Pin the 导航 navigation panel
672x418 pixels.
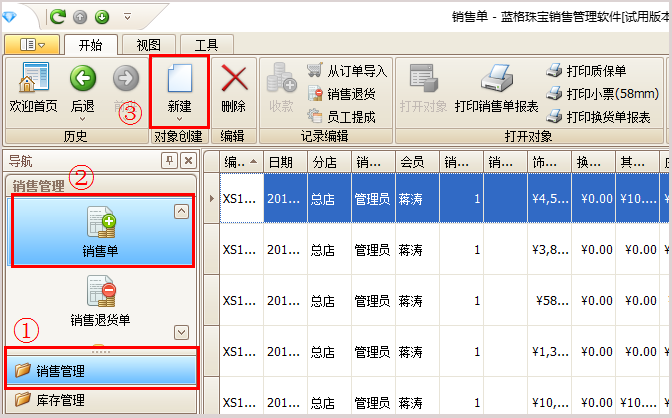(170, 161)
